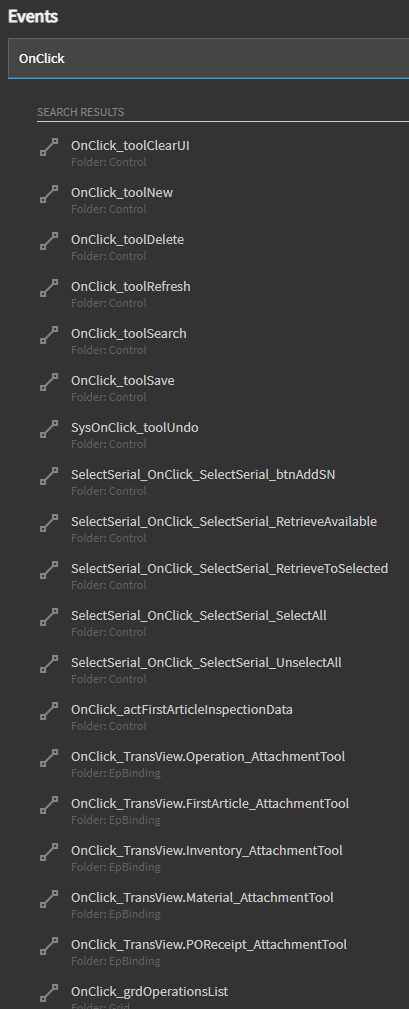Viewport: 409px width, 1009px height.
Task: Open the SelectSerial_UnselectAll event
Action: point(223,670)
